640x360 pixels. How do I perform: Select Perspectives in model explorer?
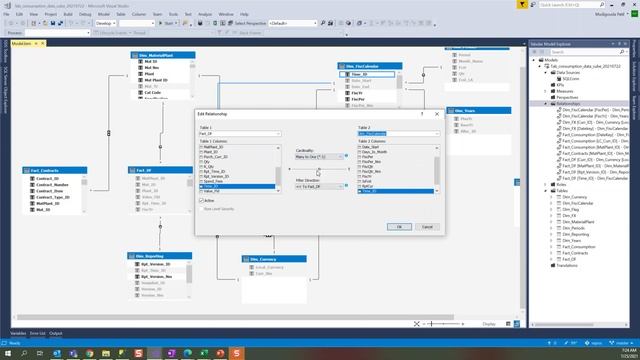tap(567, 97)
